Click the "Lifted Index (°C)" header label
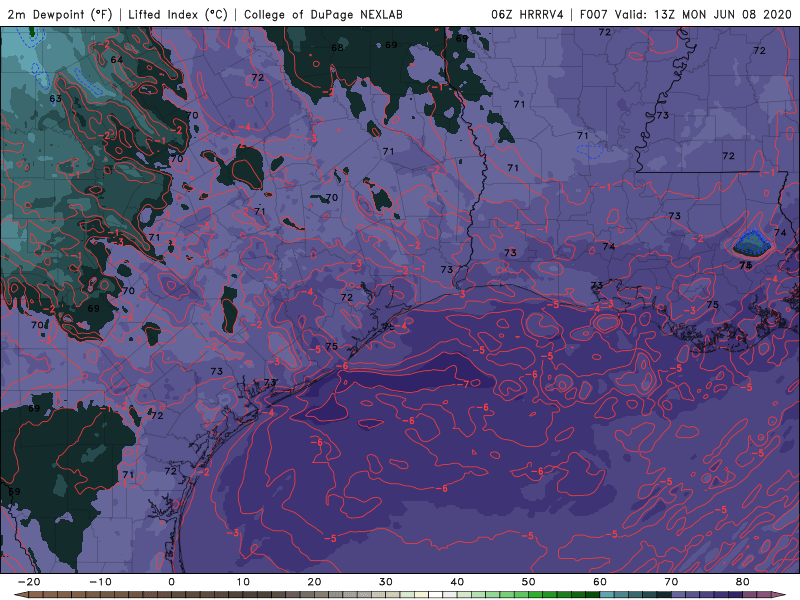This screenshot has height=600, width=800. tap(178, 14)
